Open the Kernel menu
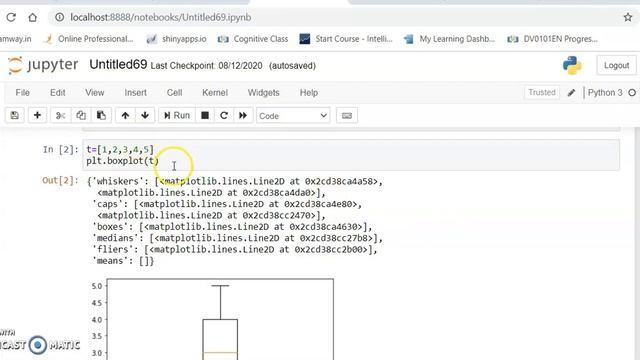 (215, 93)
